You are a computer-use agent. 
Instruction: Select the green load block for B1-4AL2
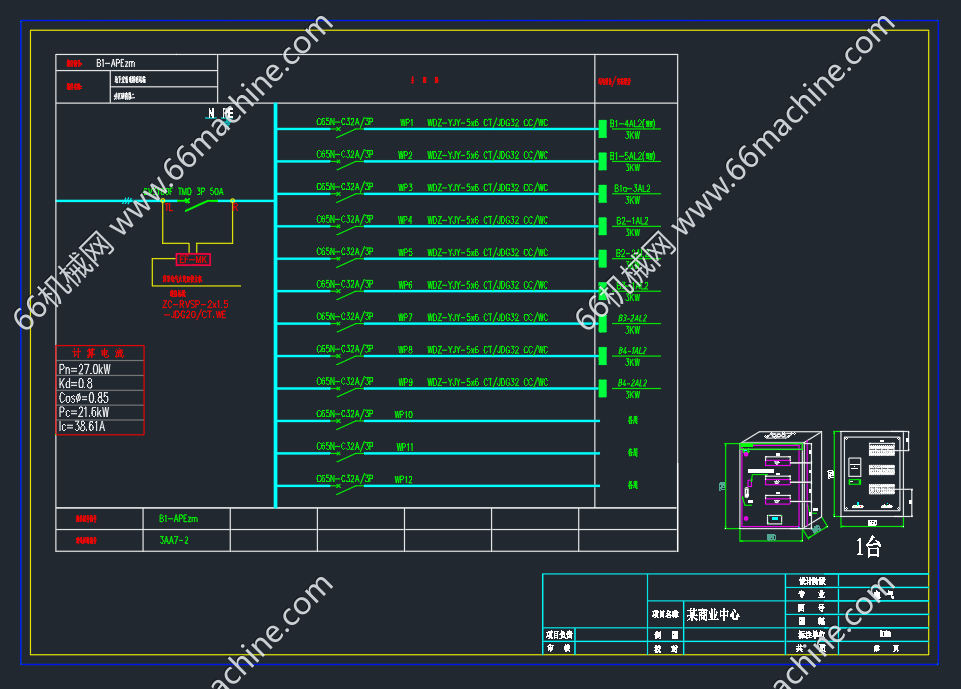602,128
